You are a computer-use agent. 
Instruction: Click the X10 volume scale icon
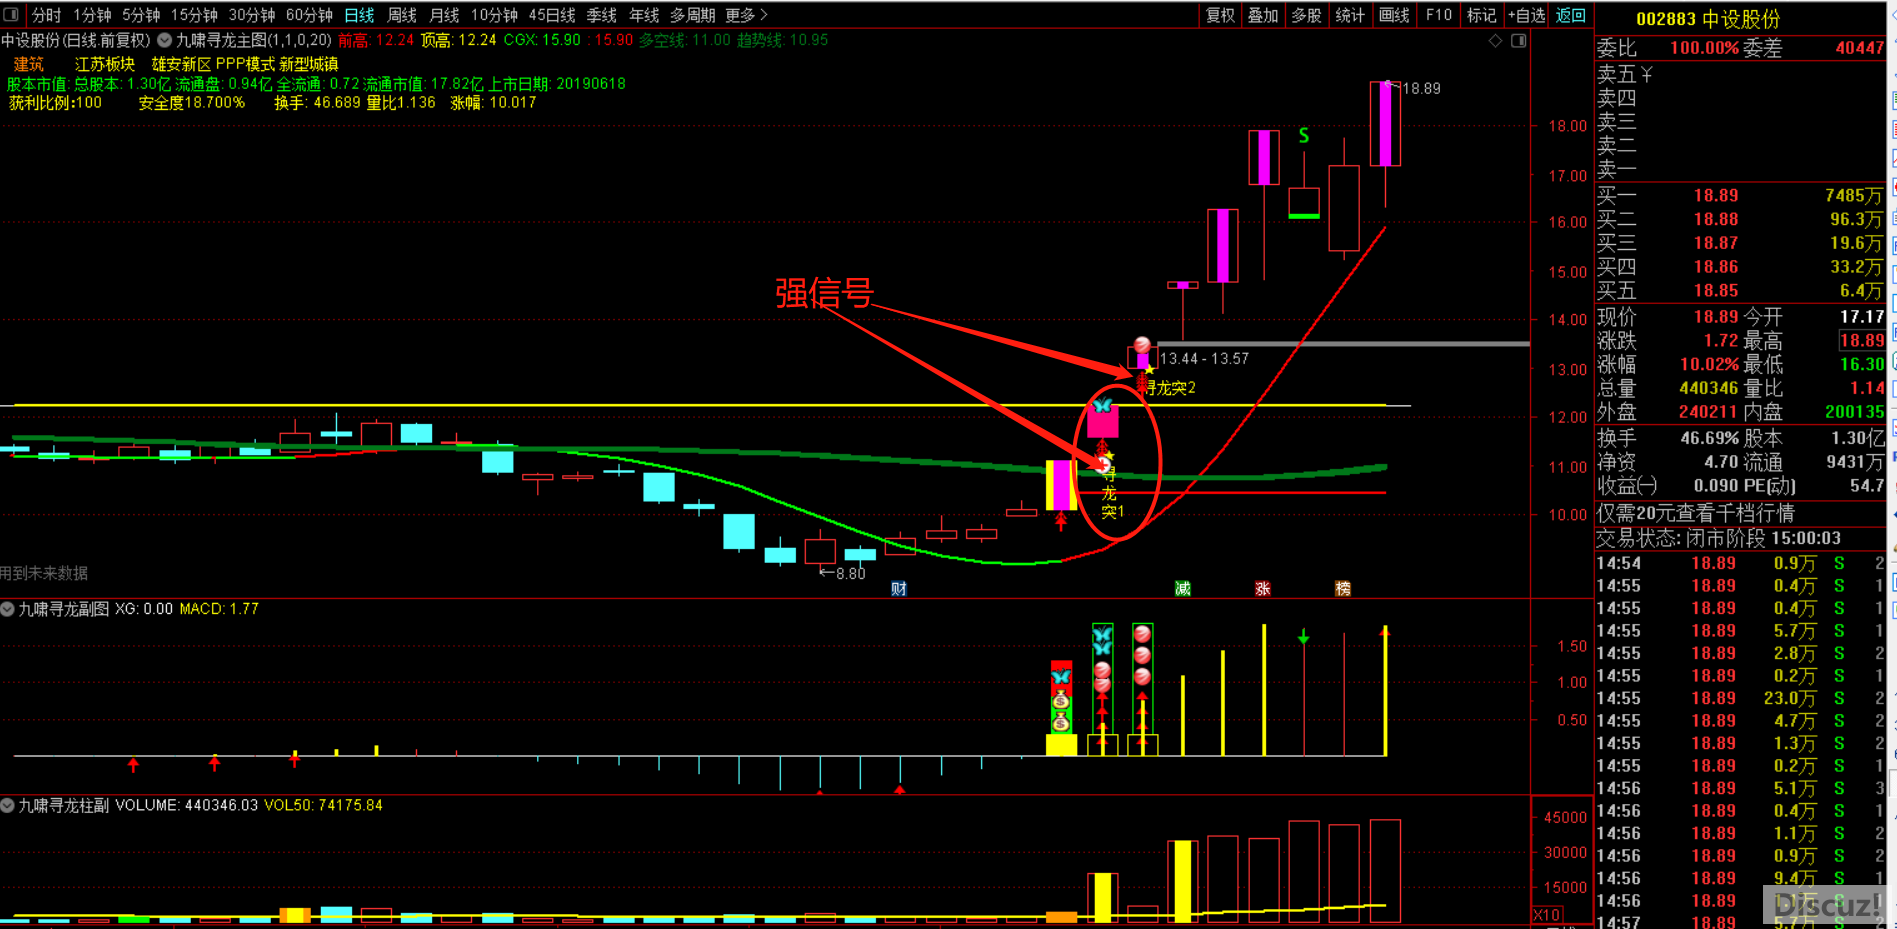pyautogui.click(x=1547, y=915)
